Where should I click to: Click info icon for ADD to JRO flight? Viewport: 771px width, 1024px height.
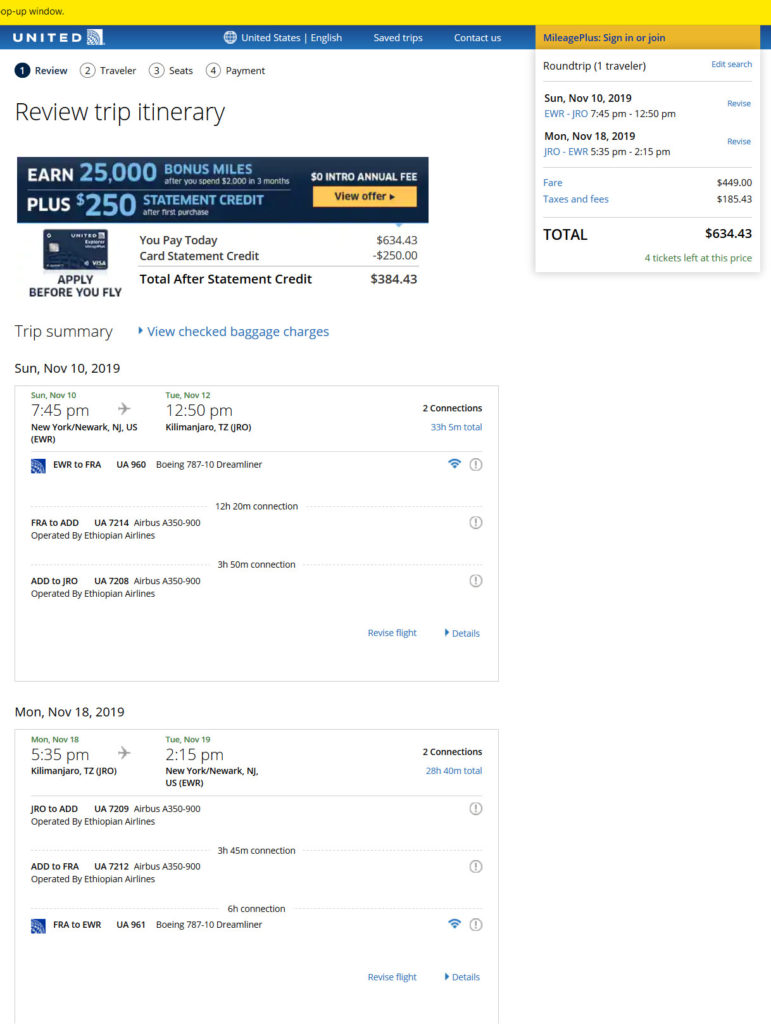(x=476, y=580)
